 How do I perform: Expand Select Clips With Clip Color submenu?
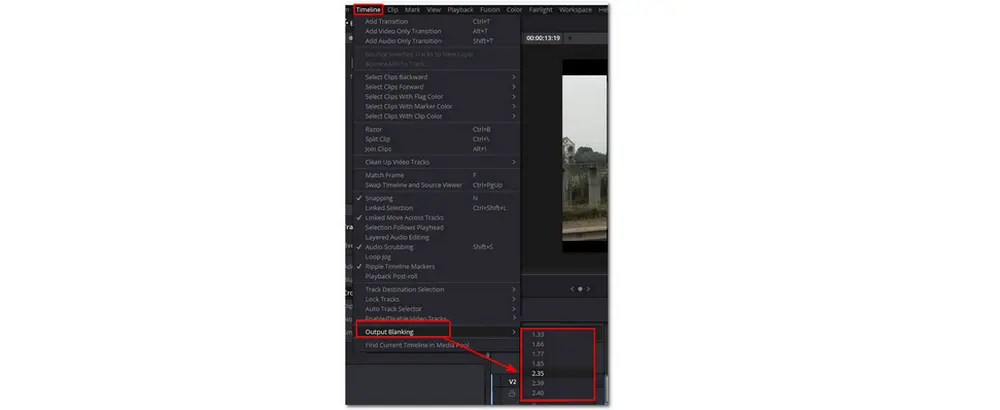[437, 116]
